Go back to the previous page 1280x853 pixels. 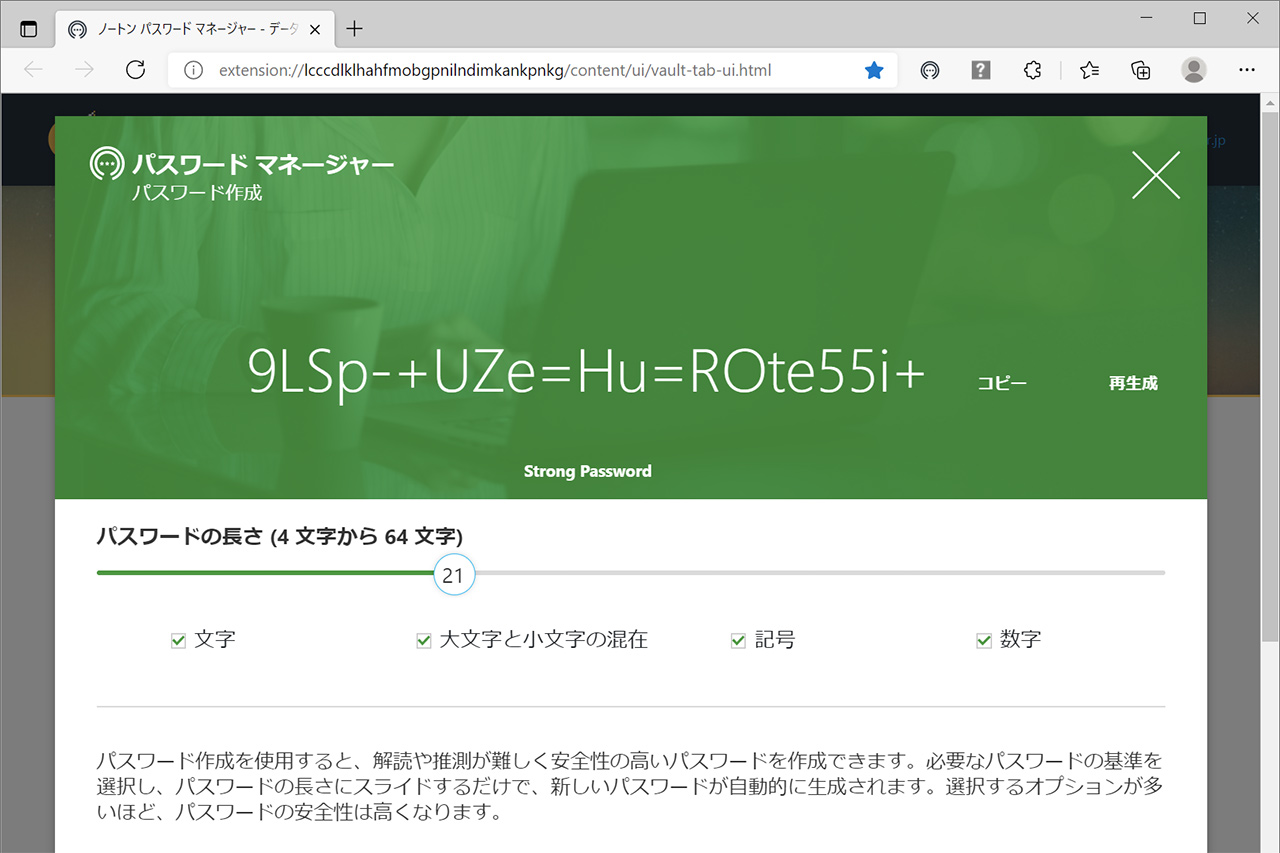(33, 70)
